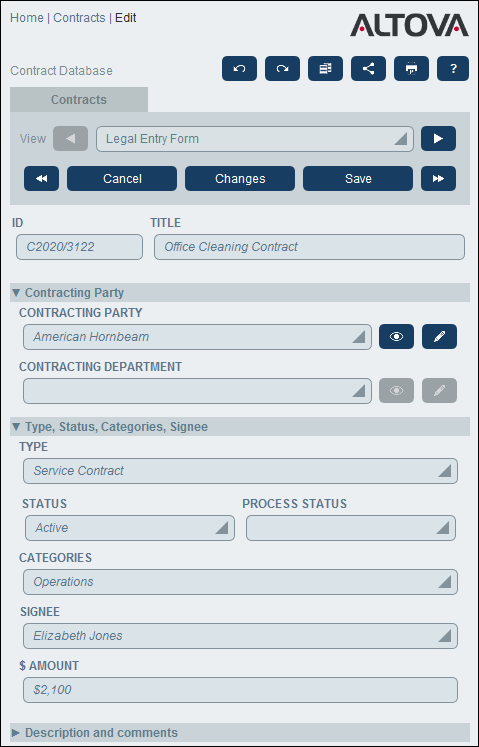Open the Signee dropdown with Elizabeth Jones
The image size is (479, 747).
click(x=240, y=636)
